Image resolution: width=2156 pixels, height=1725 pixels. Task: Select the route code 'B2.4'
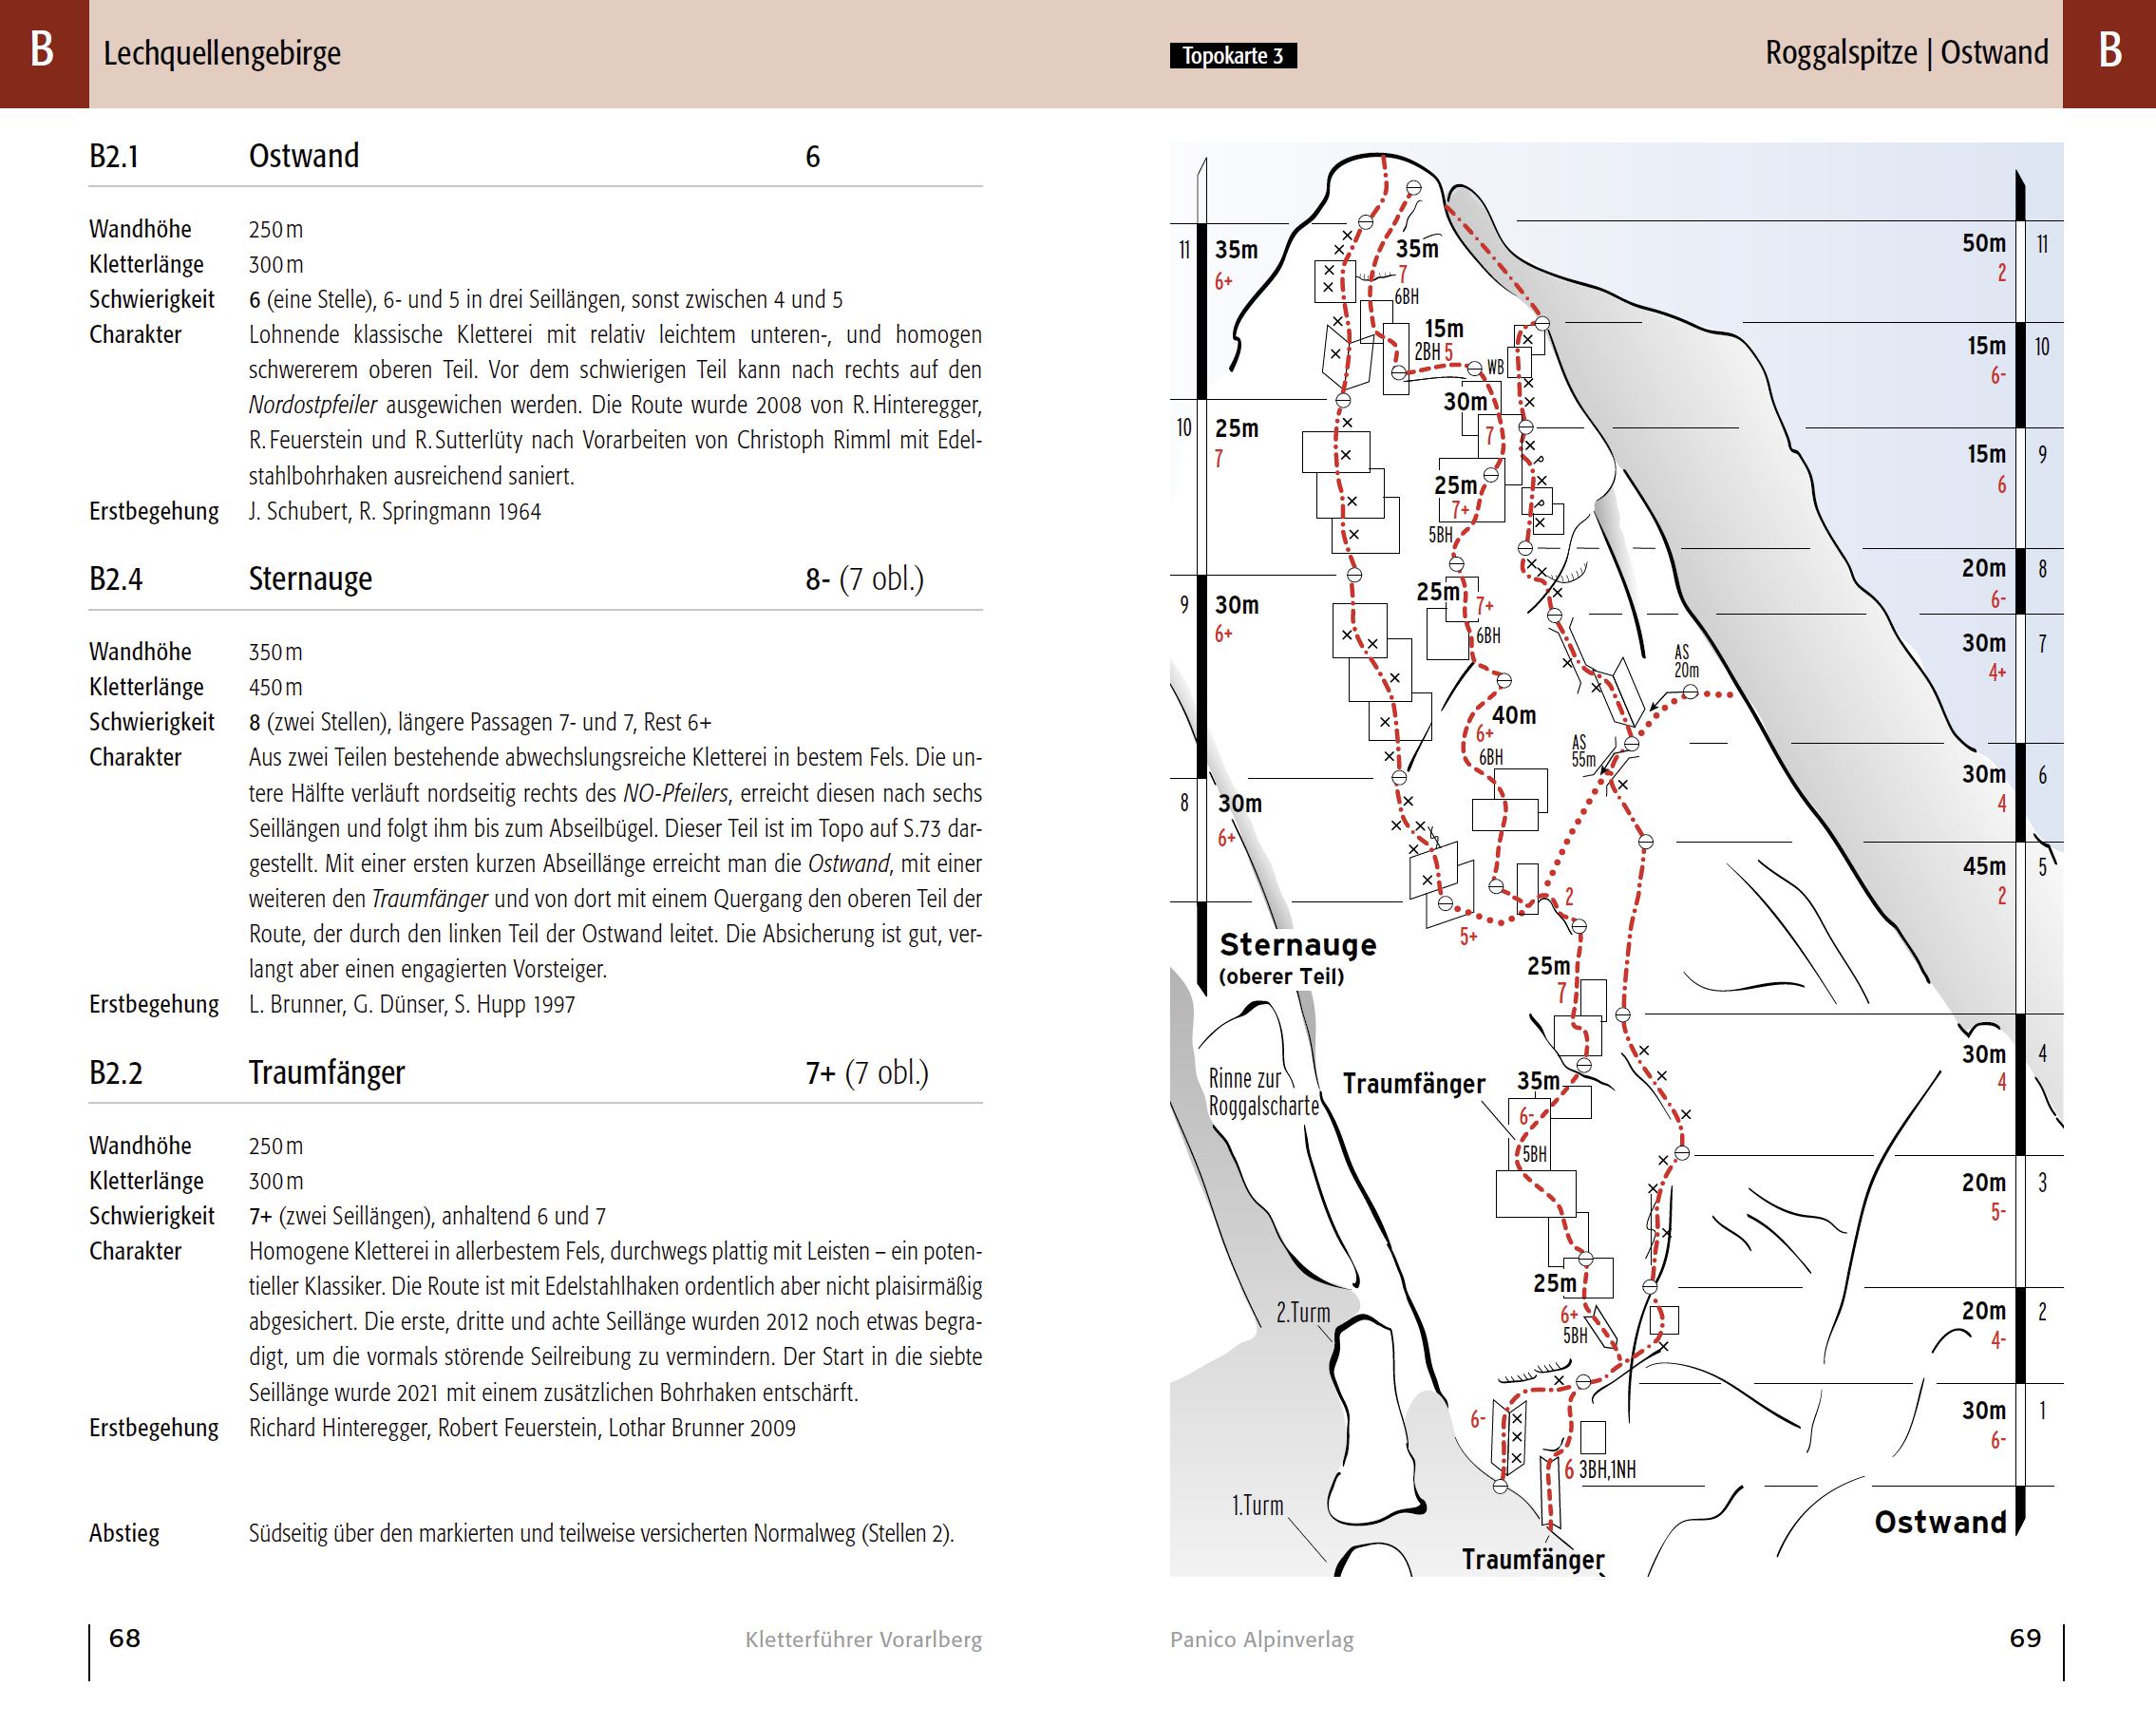tap(116, 579)
